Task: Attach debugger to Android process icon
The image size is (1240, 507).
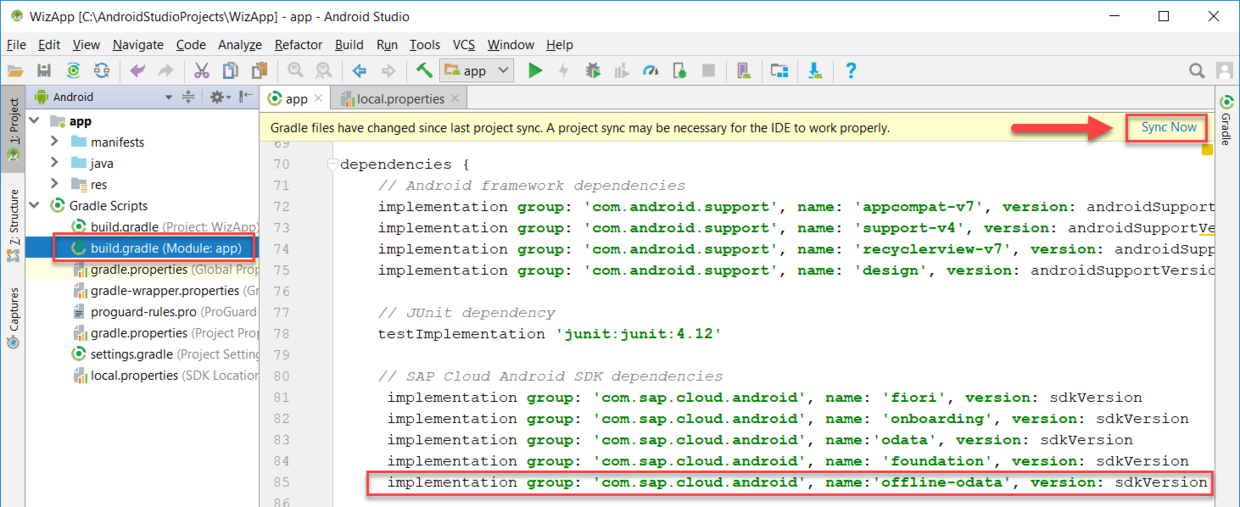Action: click(680, 71)
